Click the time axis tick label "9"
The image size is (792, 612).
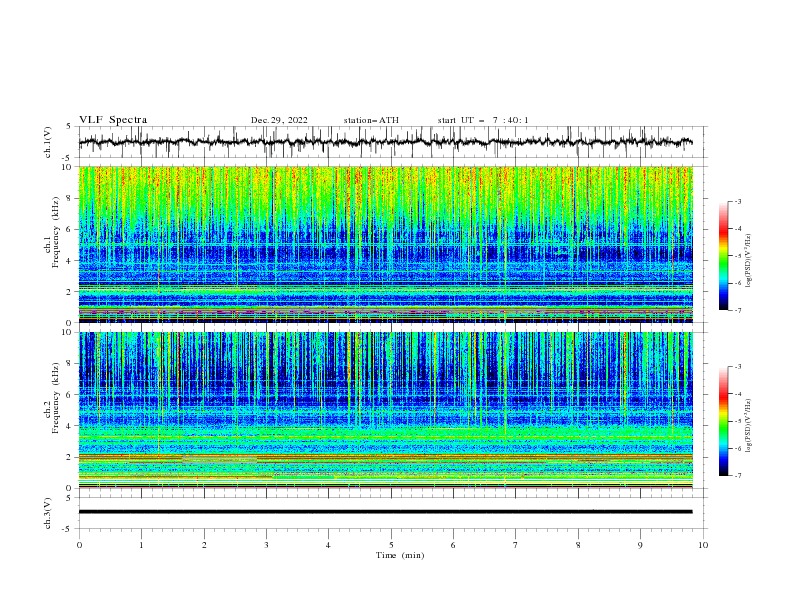[640, 545]
